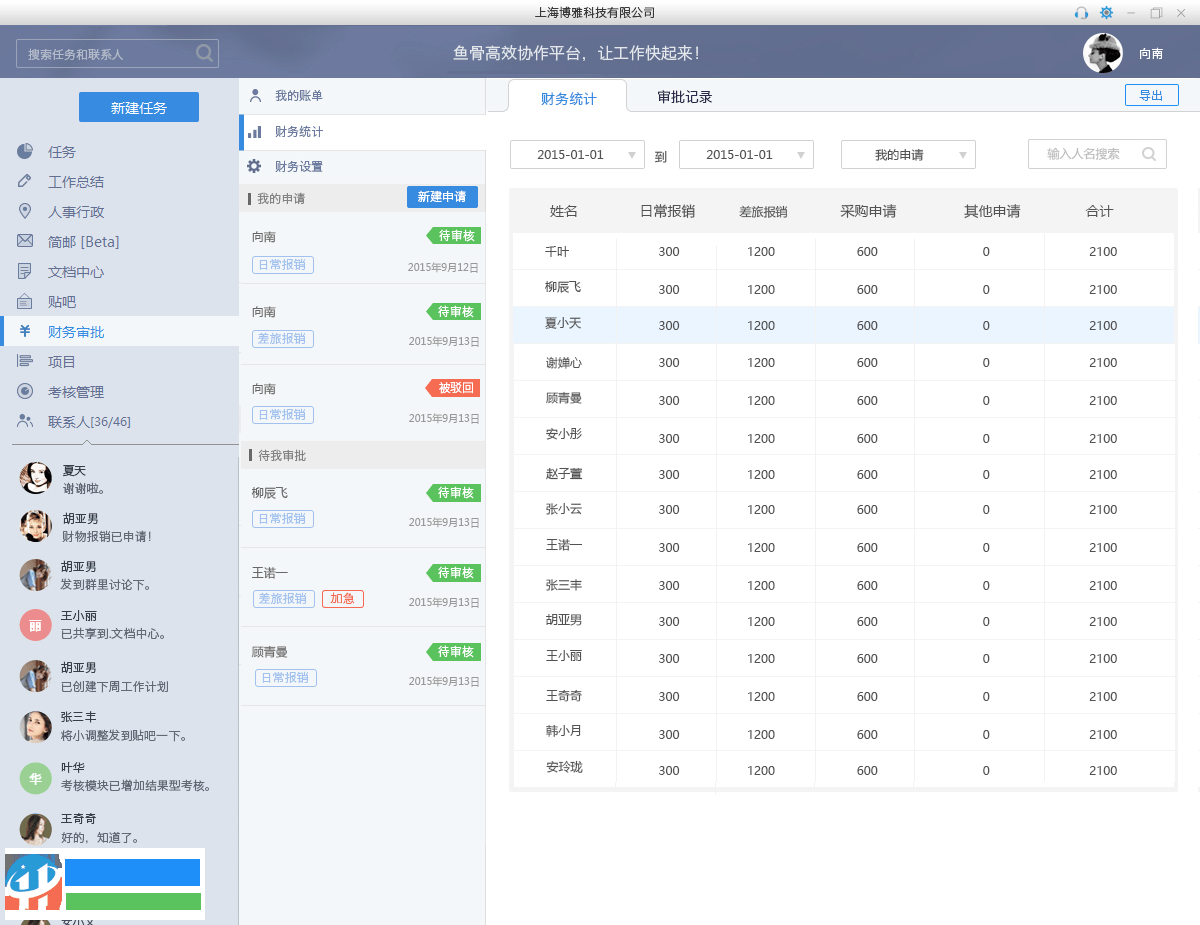Click the 新建申请 button
The image size is (1200, 925).
click(442, 197)
